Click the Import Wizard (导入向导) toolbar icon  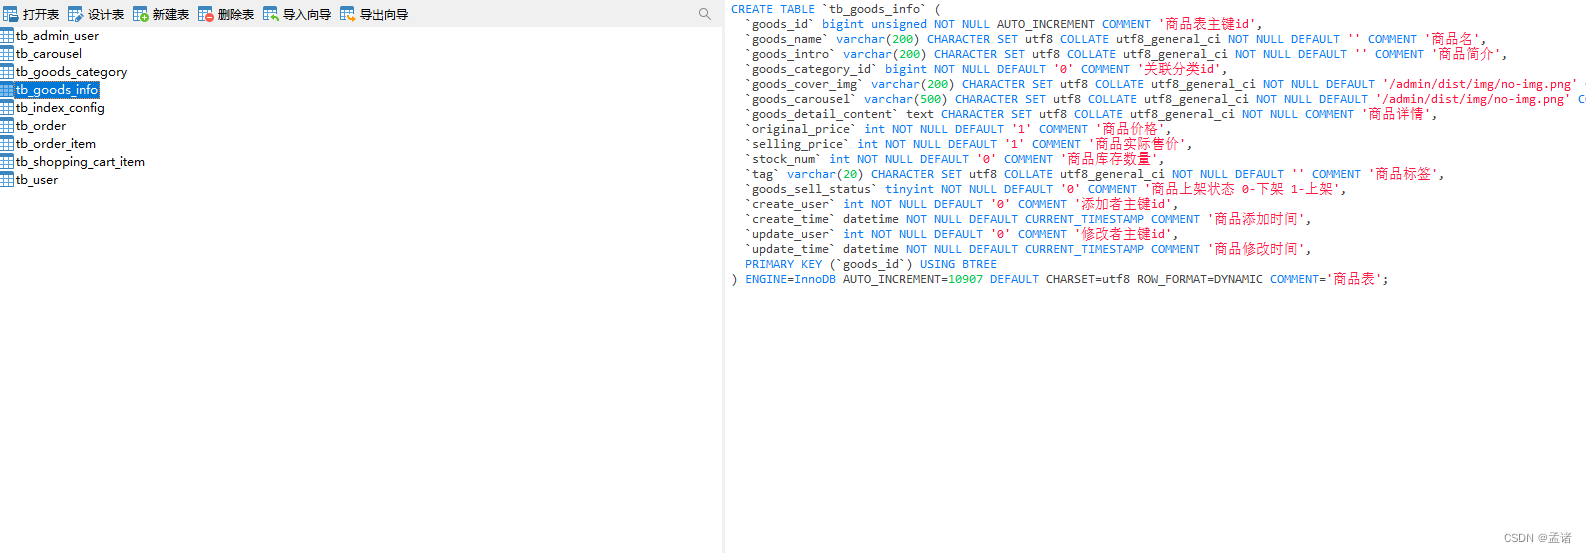[x=271, y=14]
